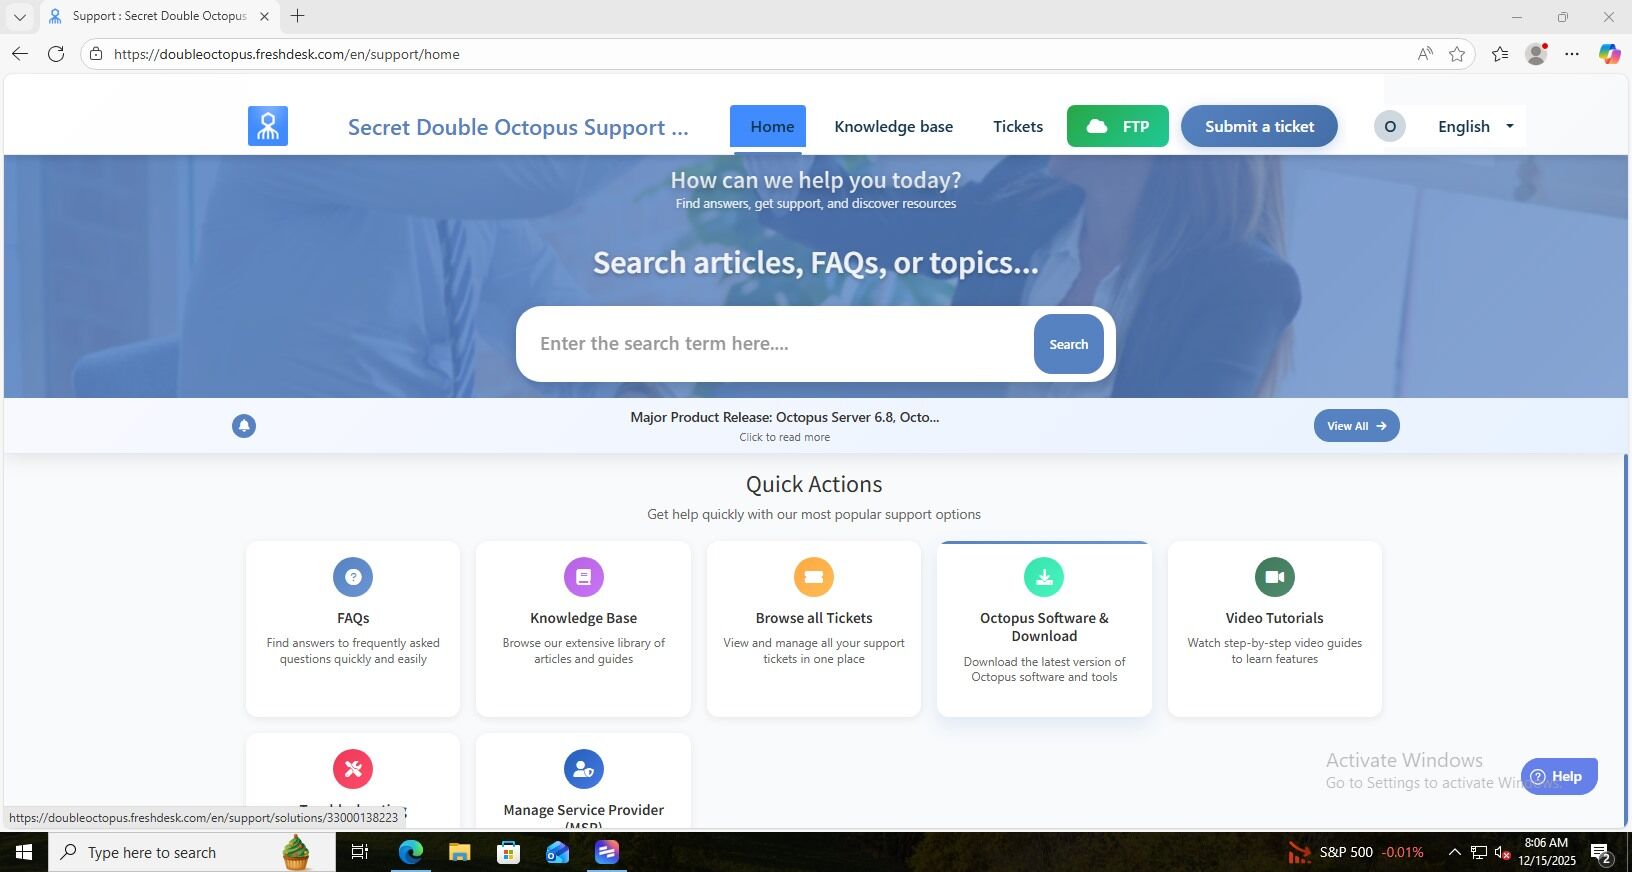The height and width of the screenshot is (872, 1632).
Task: Click the Submit a ticket button
Action: coord(1259,126)
